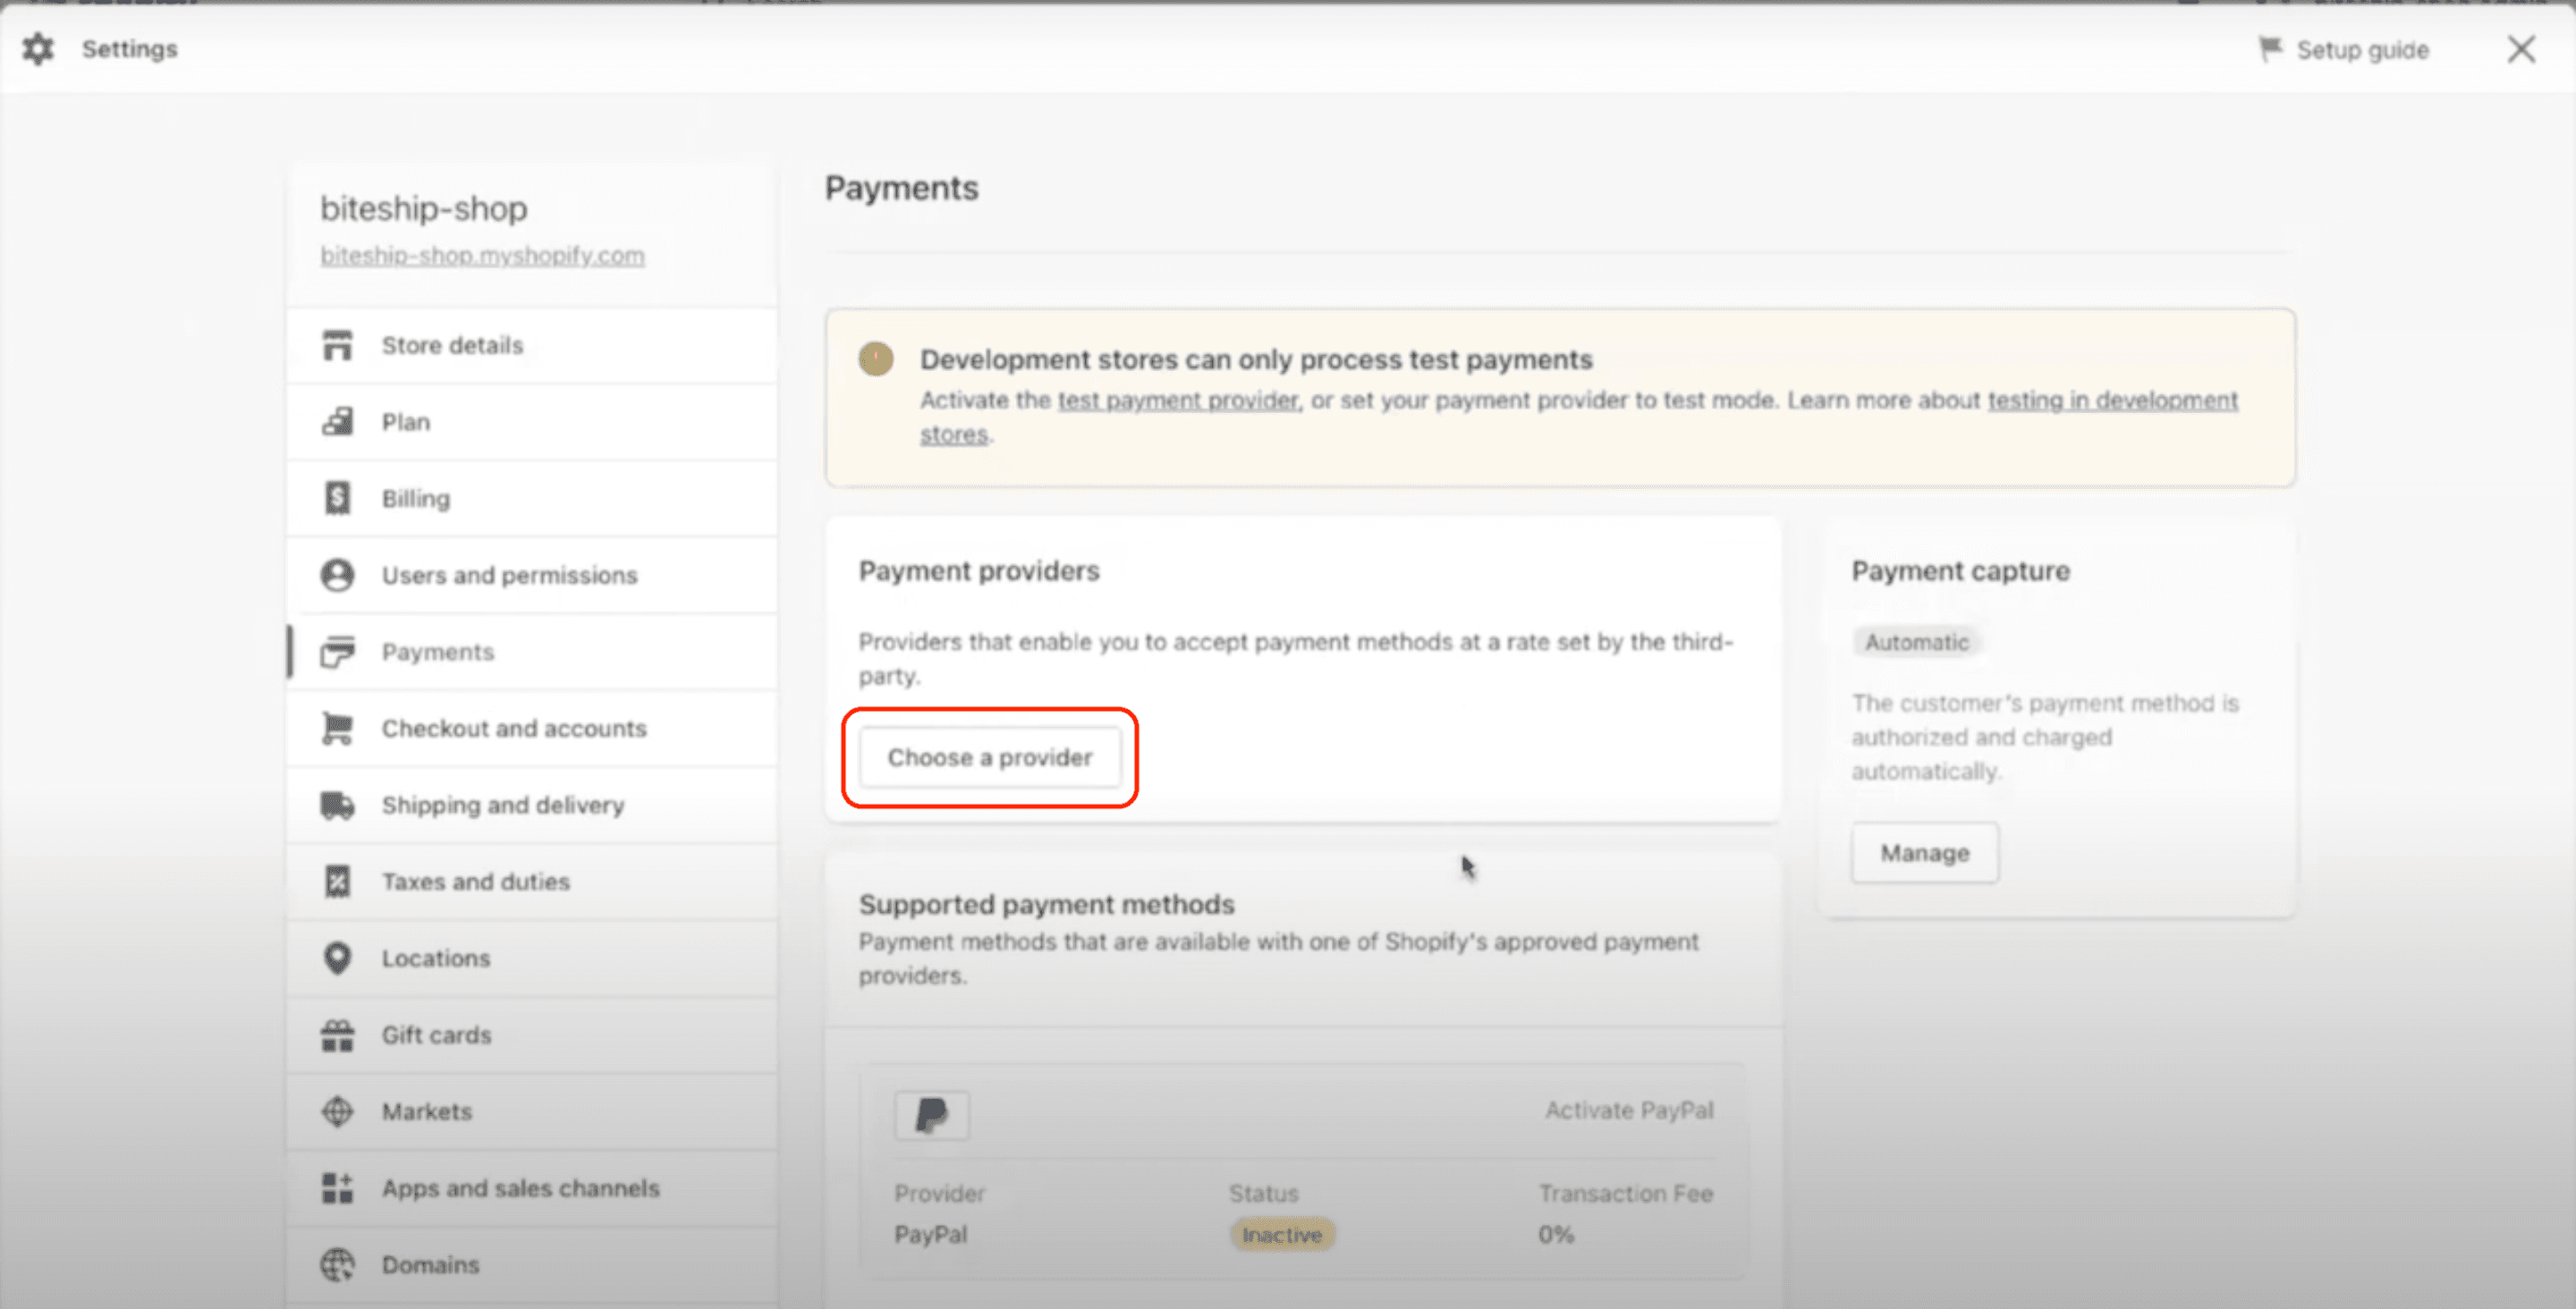Open Checkout and accounts section
2576x1309 pixels.
pos(532,728)
